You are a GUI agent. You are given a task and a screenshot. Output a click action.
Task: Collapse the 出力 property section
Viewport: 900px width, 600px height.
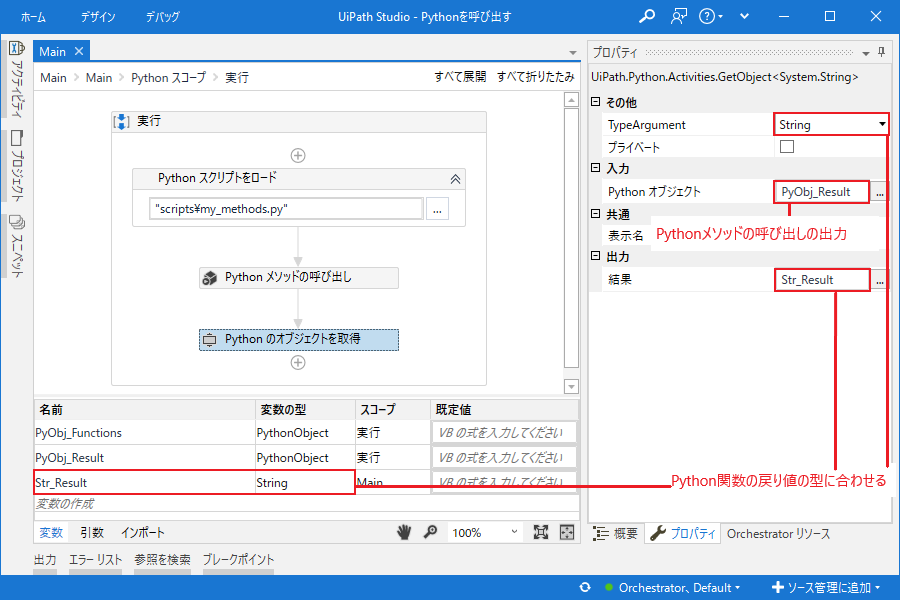pyautogui.click(x=595, y=256)
